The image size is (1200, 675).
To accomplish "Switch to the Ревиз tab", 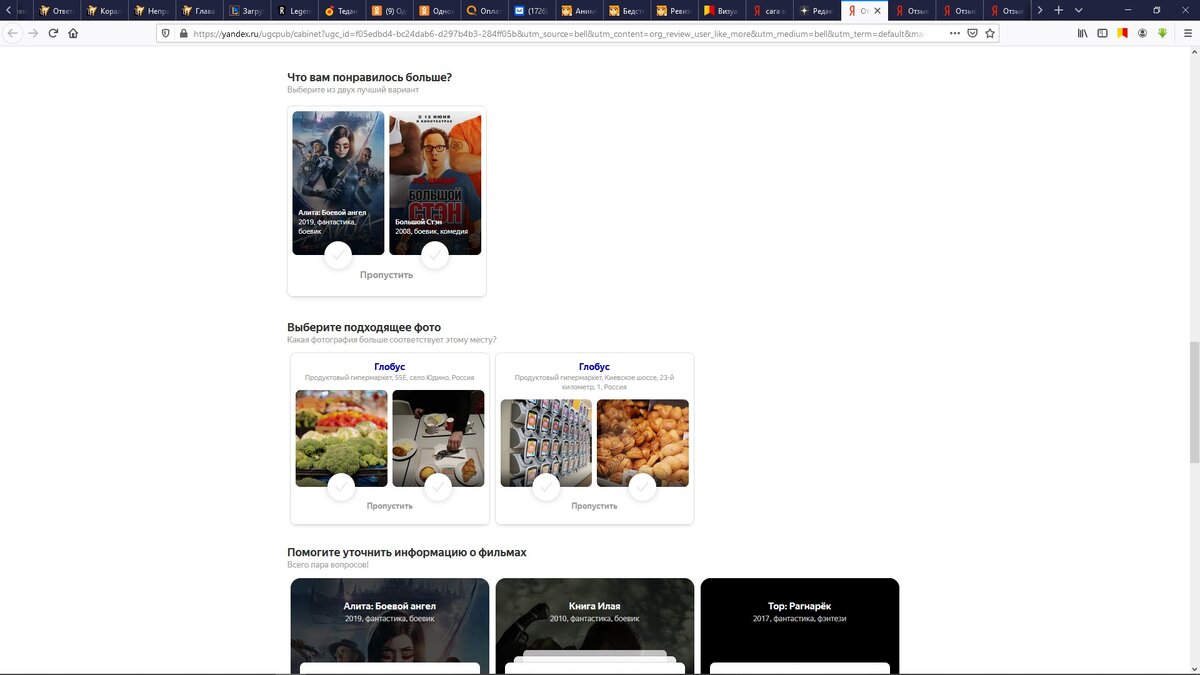I will pos(672,10).
